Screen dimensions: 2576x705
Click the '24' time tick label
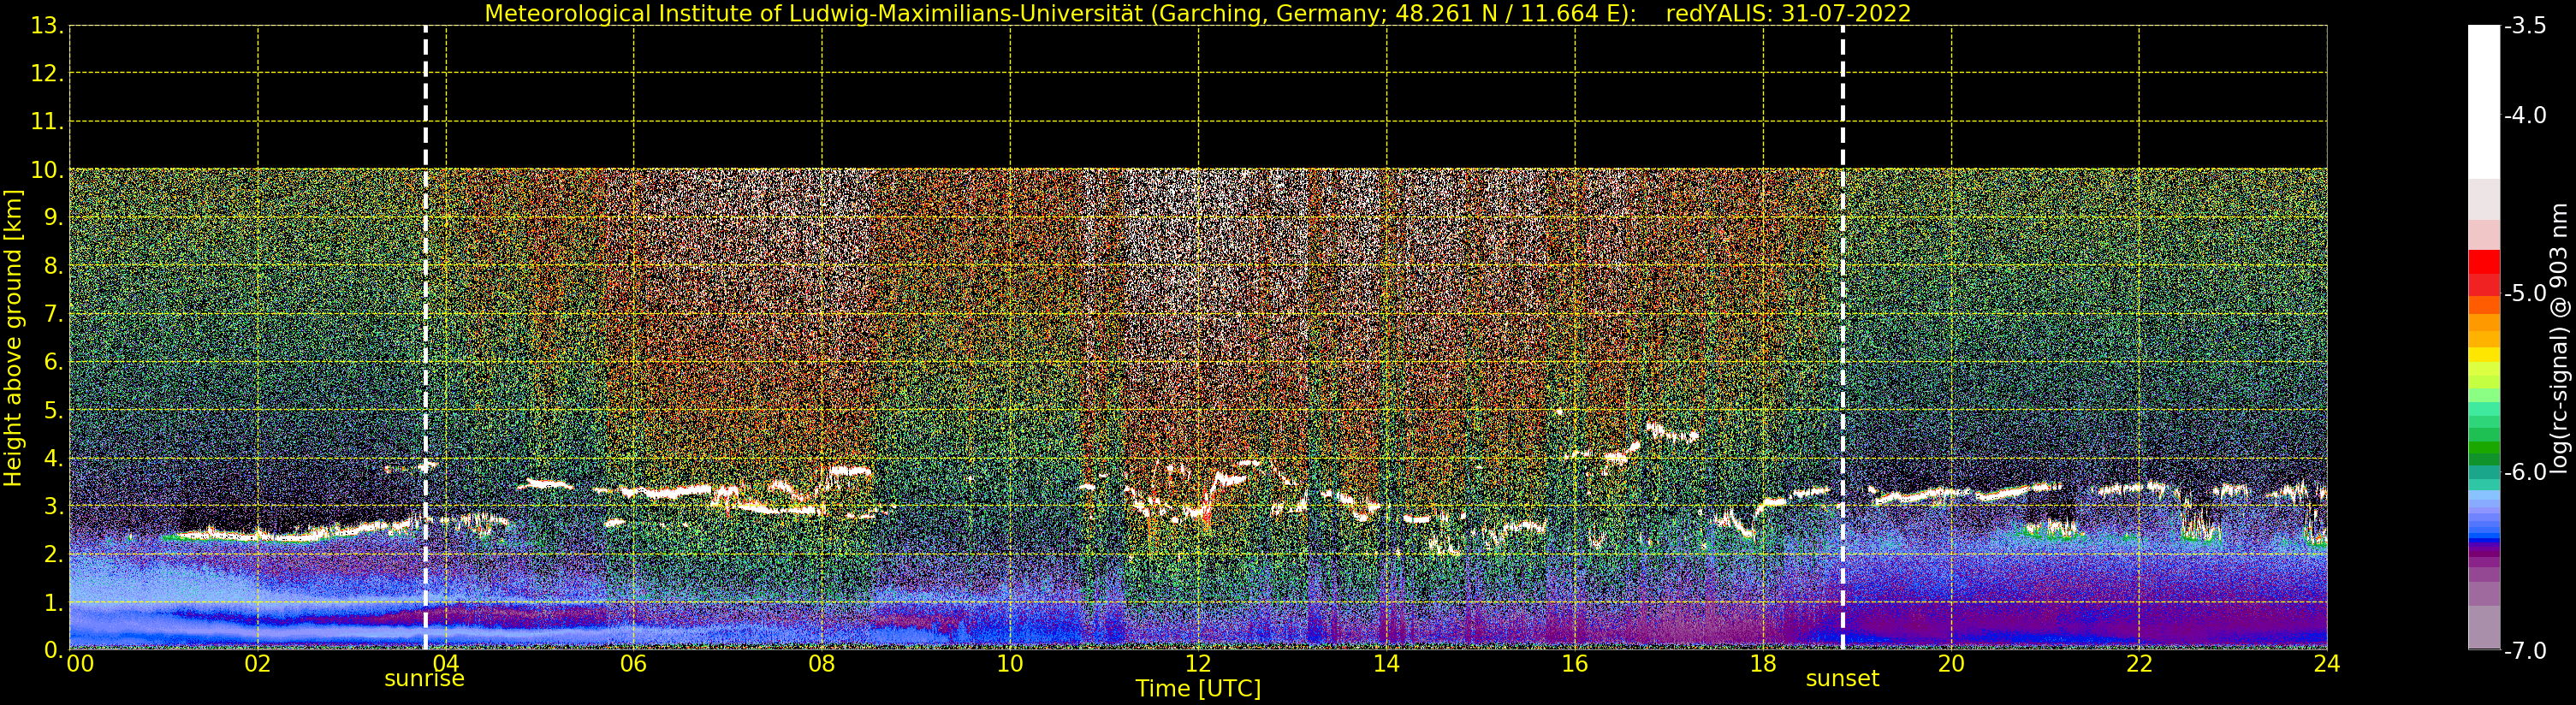[2327, 664]
